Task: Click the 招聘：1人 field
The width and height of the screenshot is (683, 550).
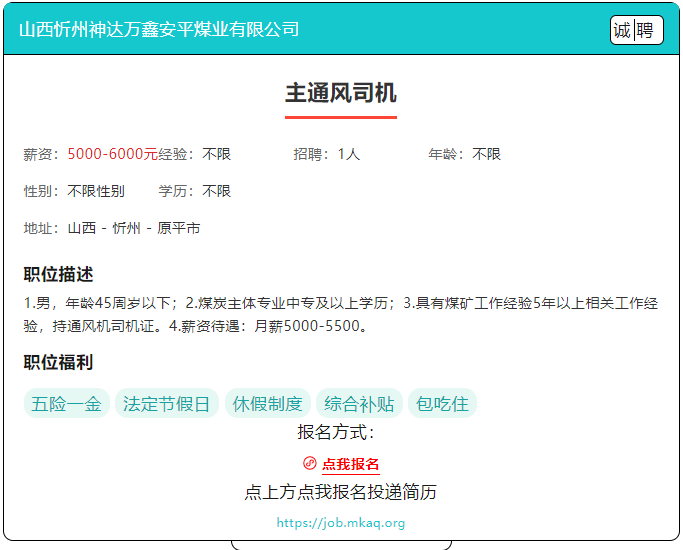Action: click(327, 154)
